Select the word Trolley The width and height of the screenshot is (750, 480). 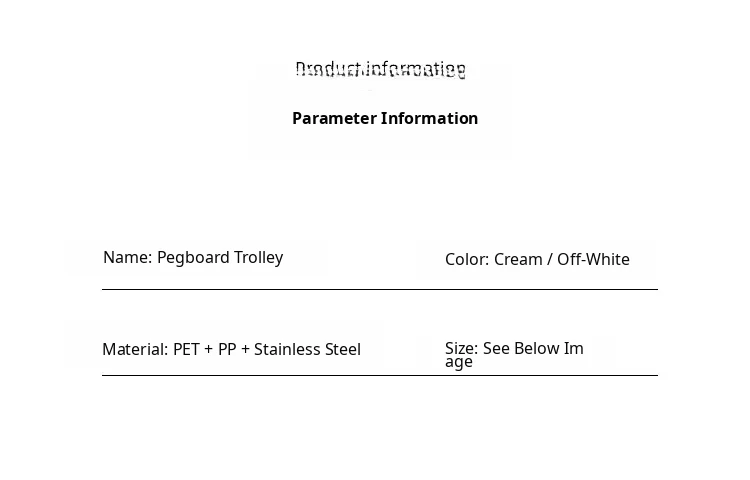259,258
